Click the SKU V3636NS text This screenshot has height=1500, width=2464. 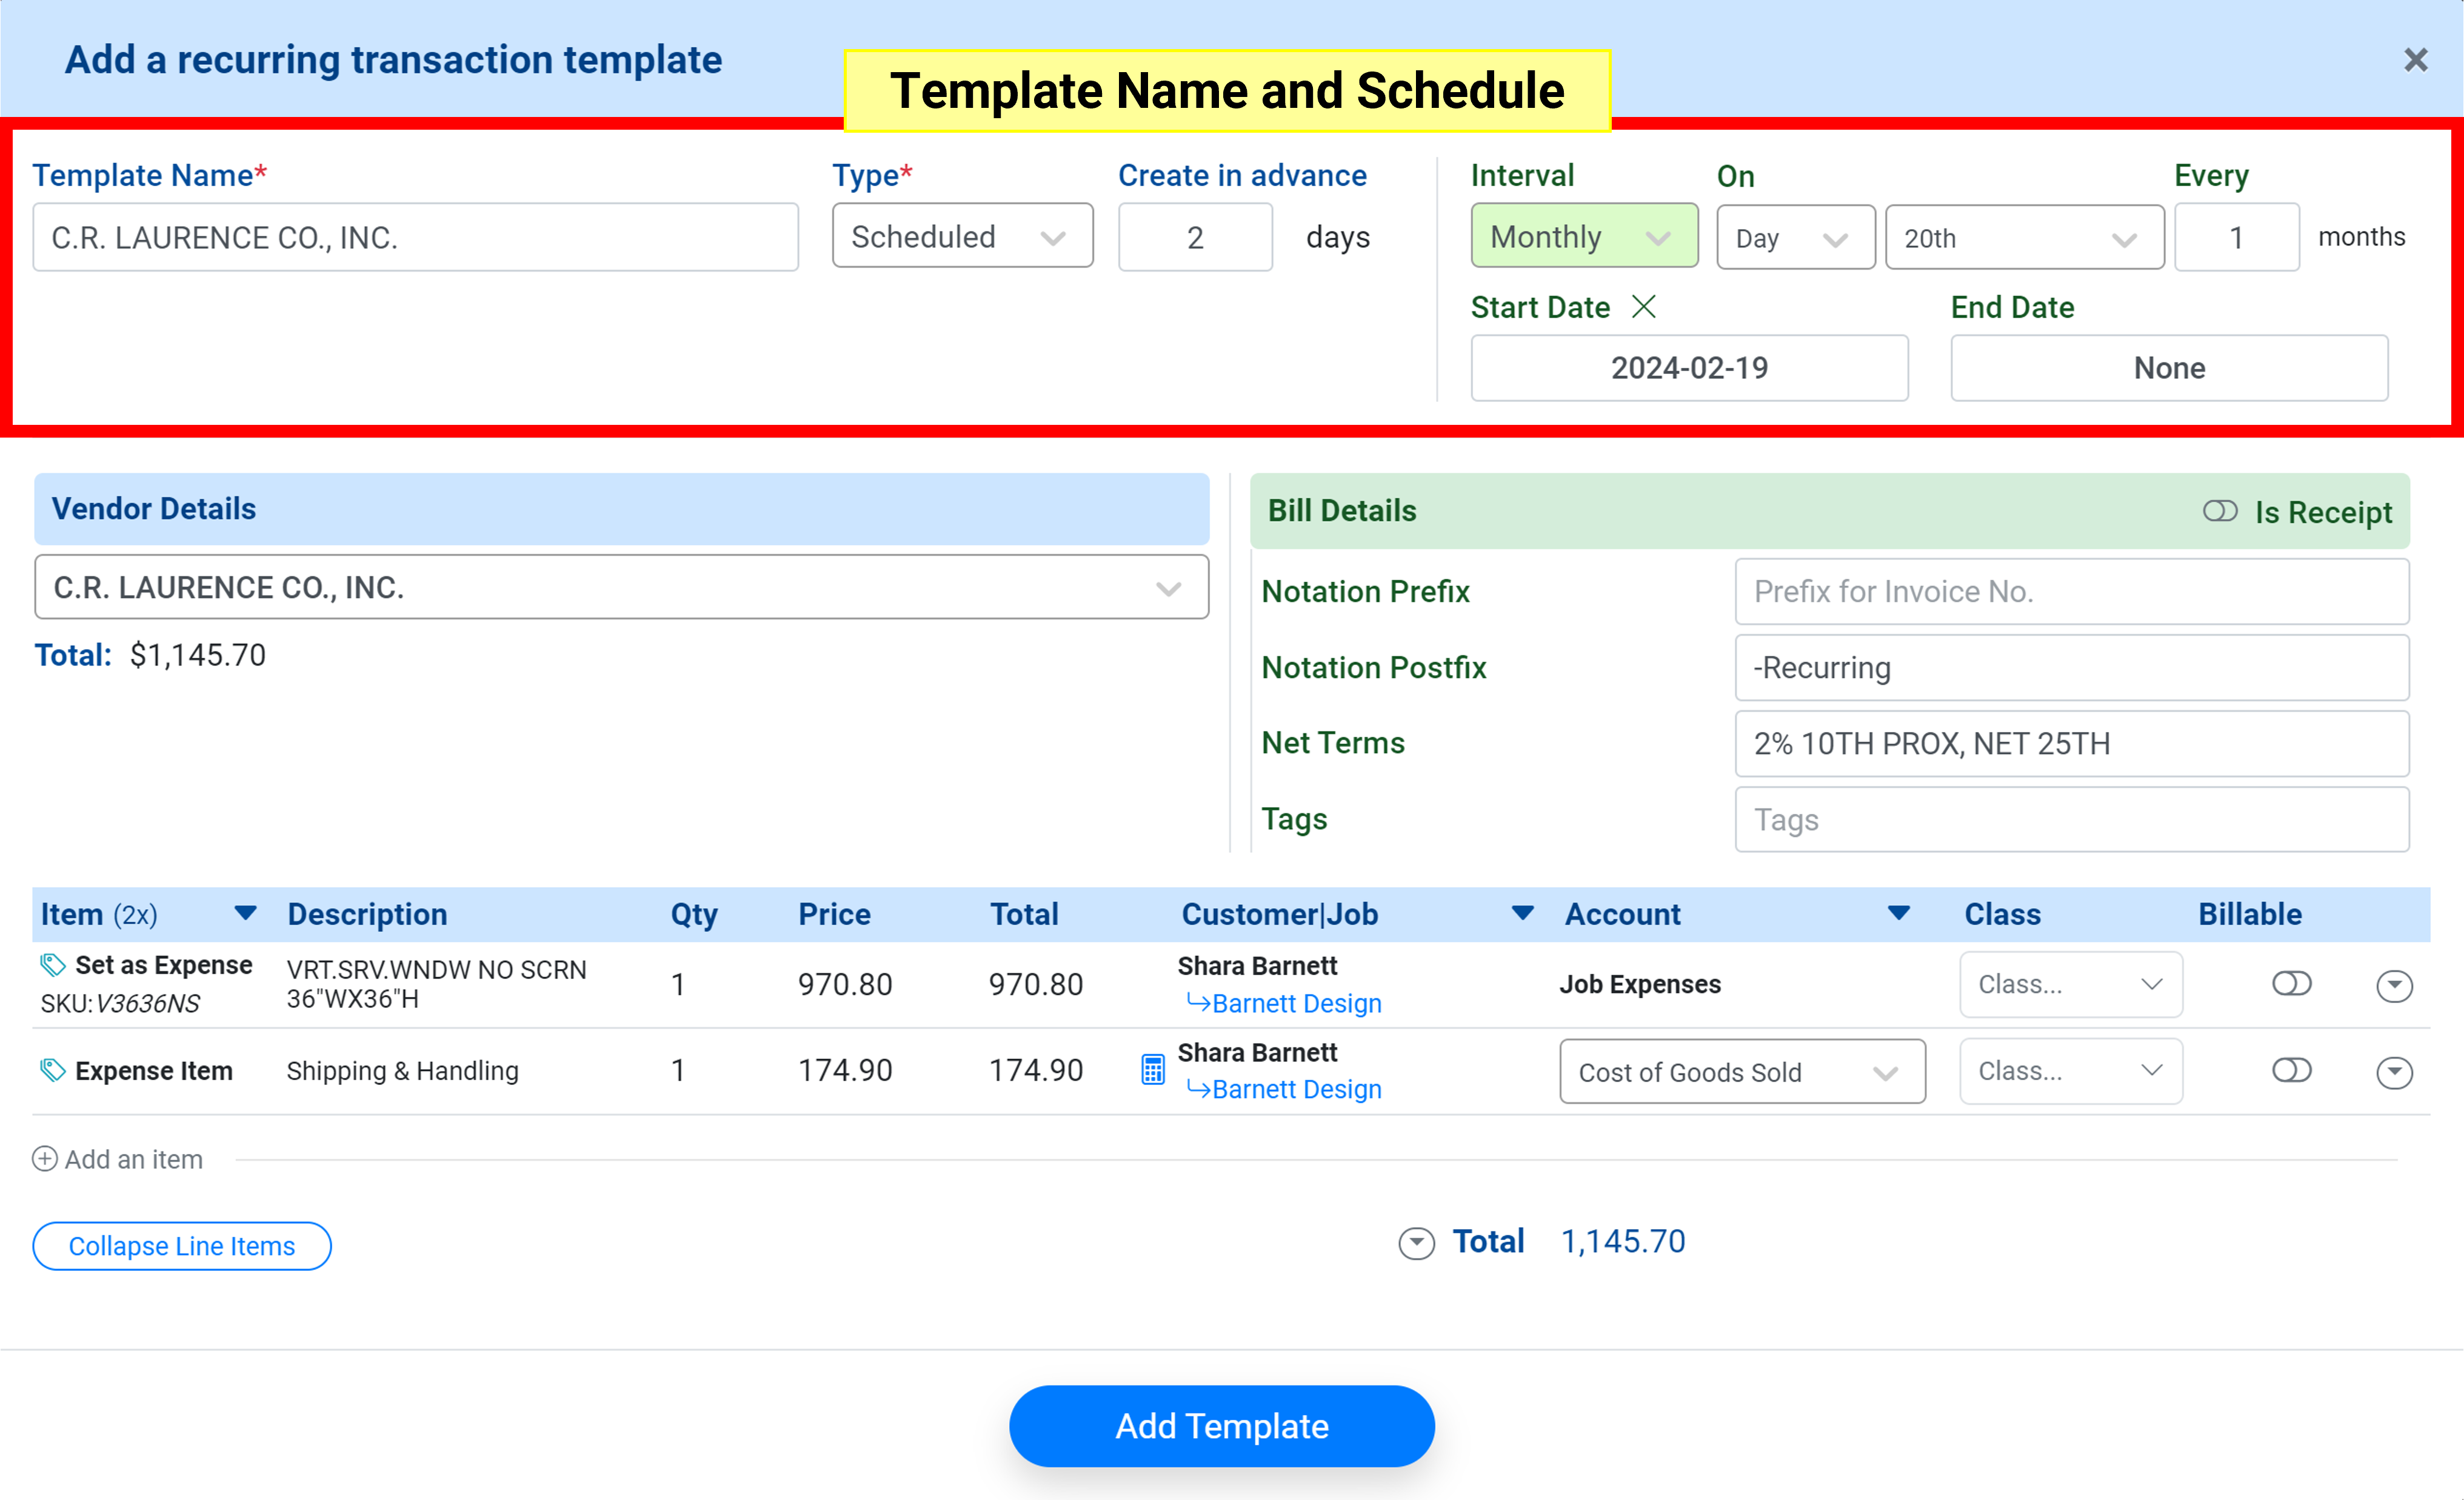(120, 1003)
